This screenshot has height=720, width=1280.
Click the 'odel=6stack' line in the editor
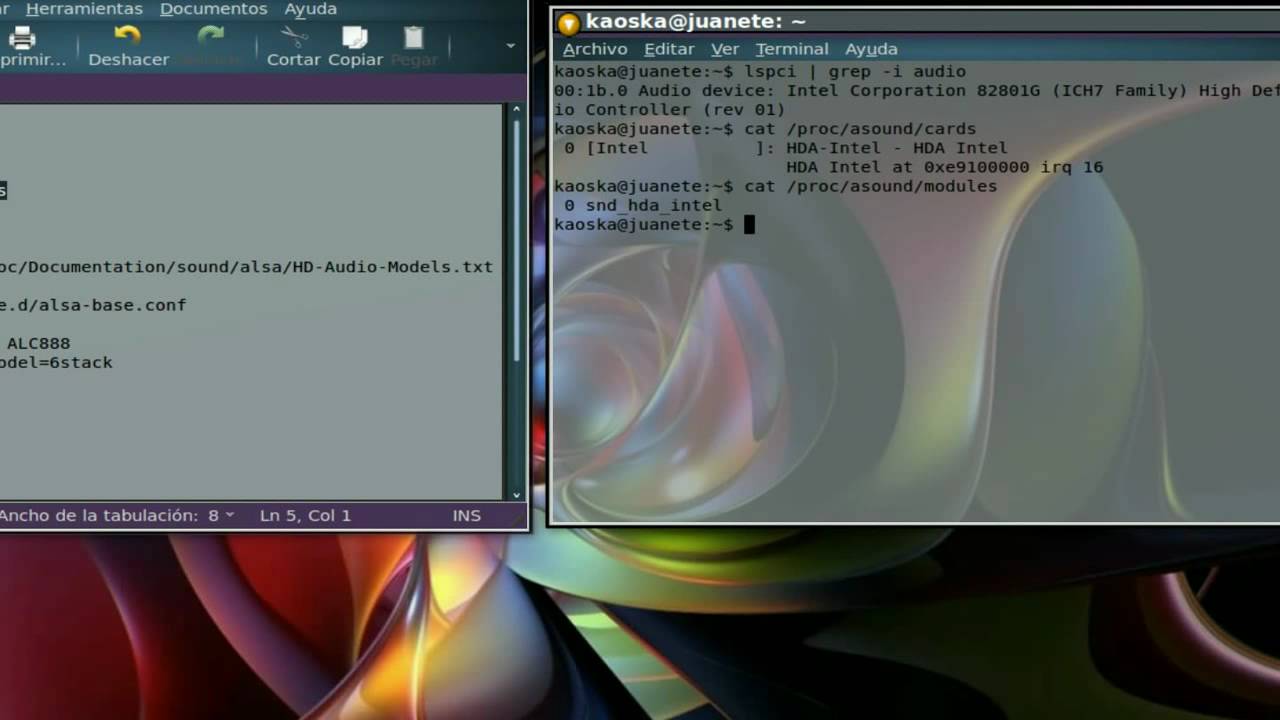pyautogui.click(x=56, y=362)
